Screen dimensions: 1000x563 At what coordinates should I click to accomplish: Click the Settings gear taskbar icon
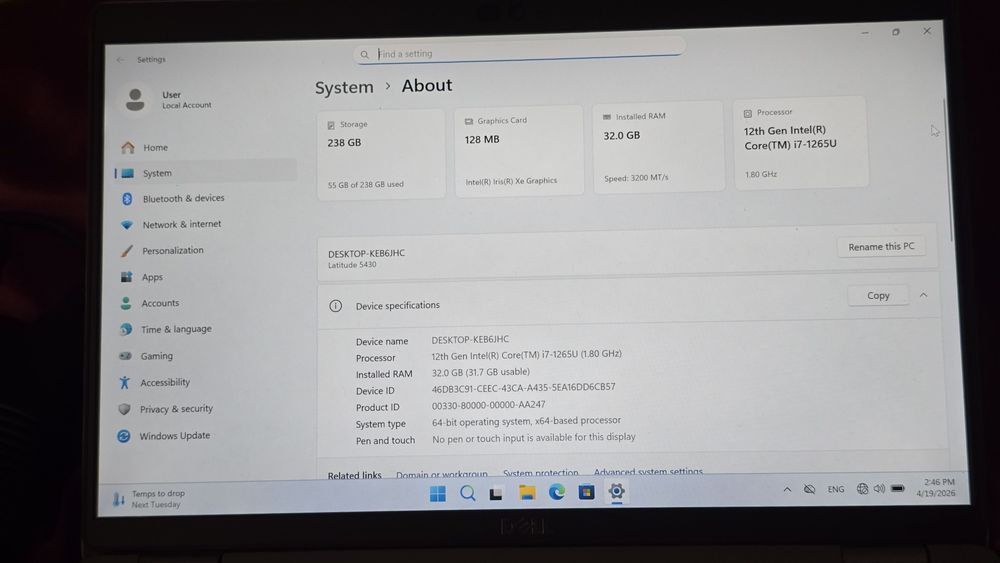[616, 491]
